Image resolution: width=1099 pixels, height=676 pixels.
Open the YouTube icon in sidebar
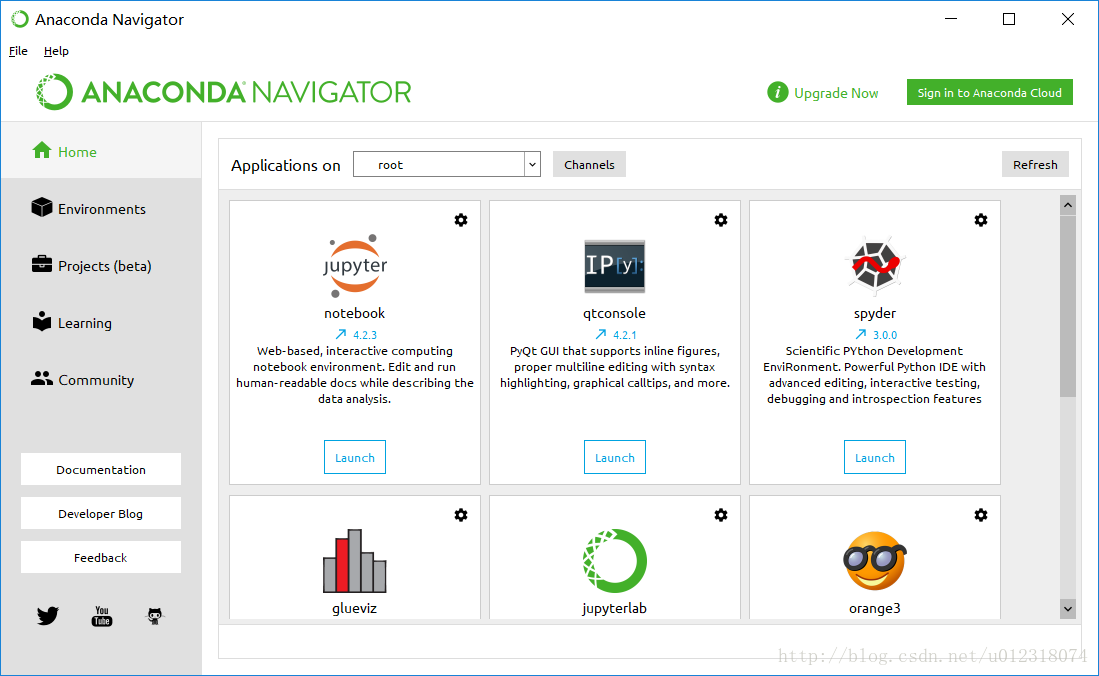102,616
